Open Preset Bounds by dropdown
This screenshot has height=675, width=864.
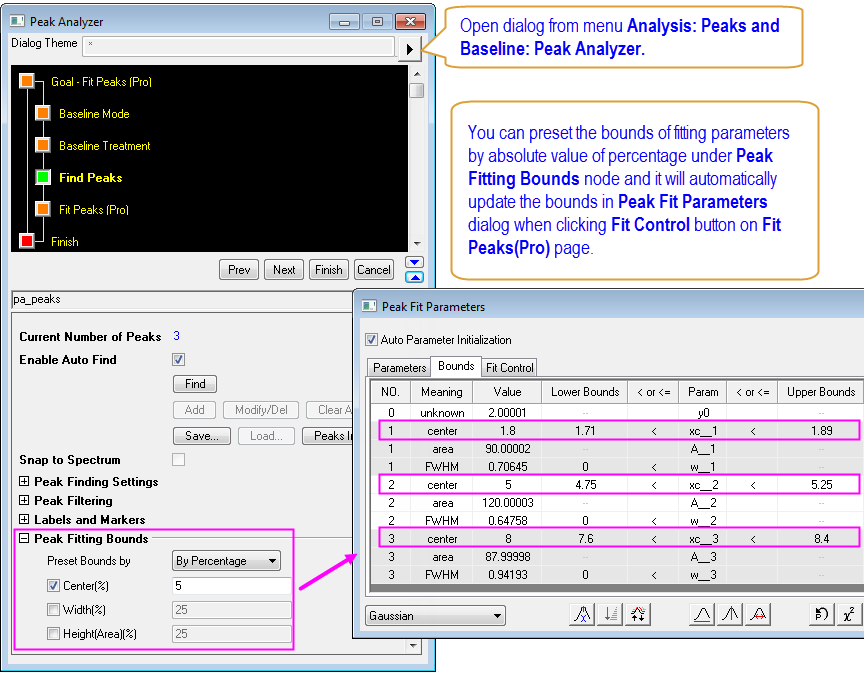[226, 561]
